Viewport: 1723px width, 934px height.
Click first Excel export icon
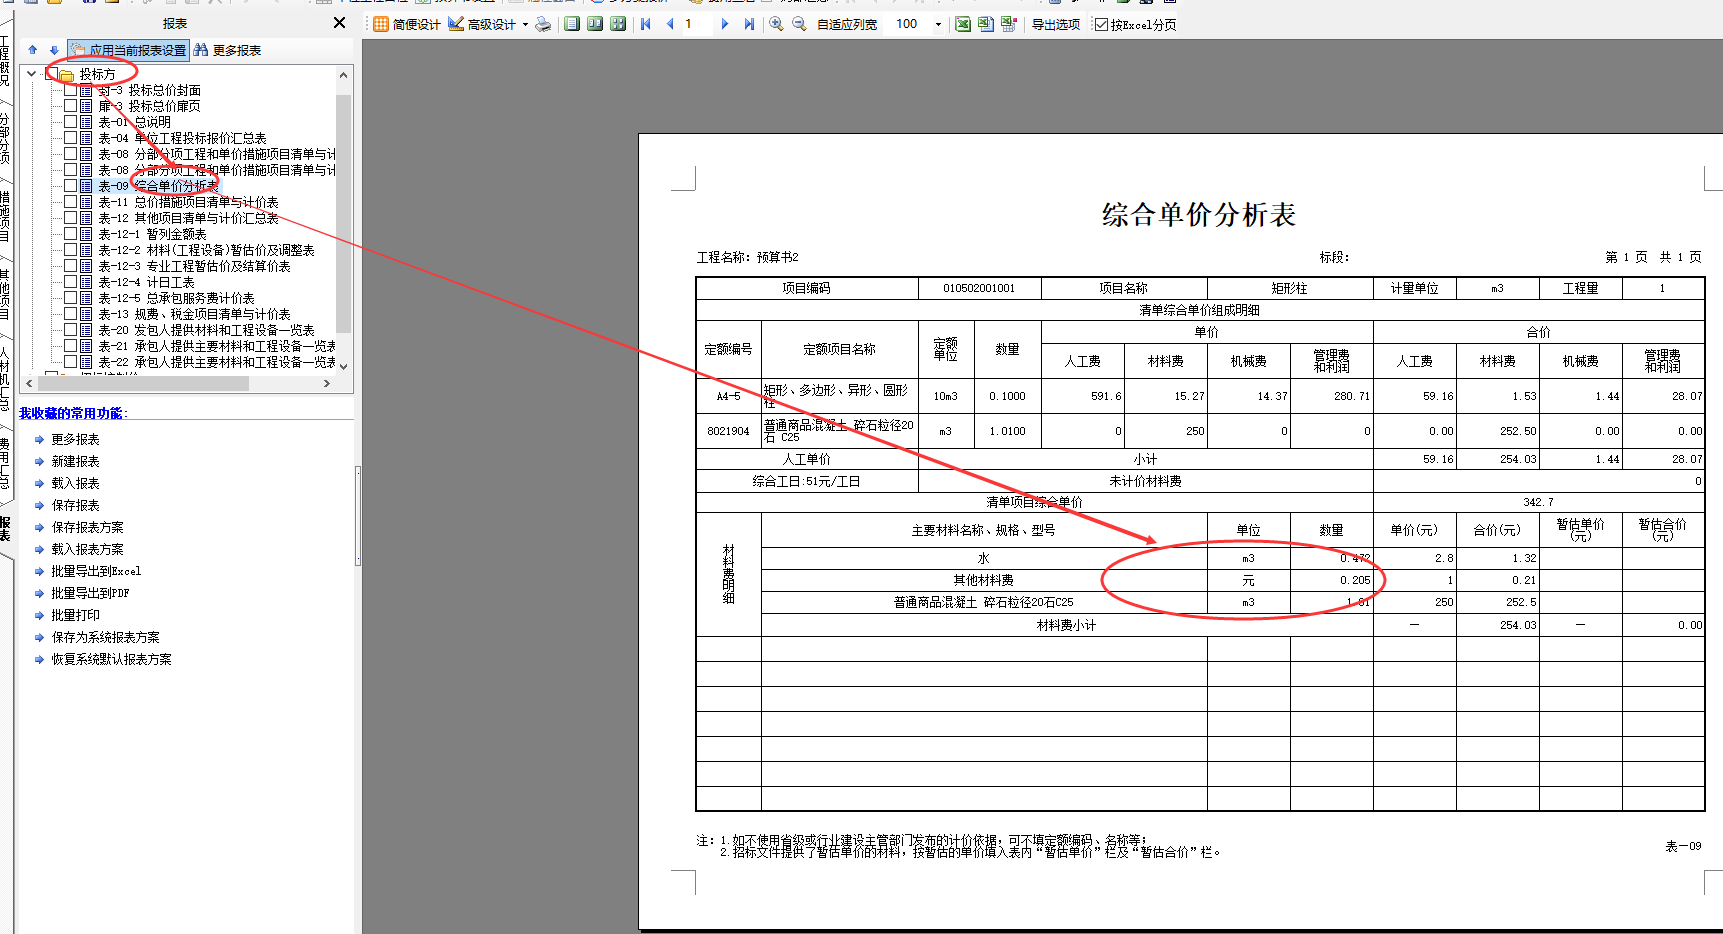[x=963, y=24]
